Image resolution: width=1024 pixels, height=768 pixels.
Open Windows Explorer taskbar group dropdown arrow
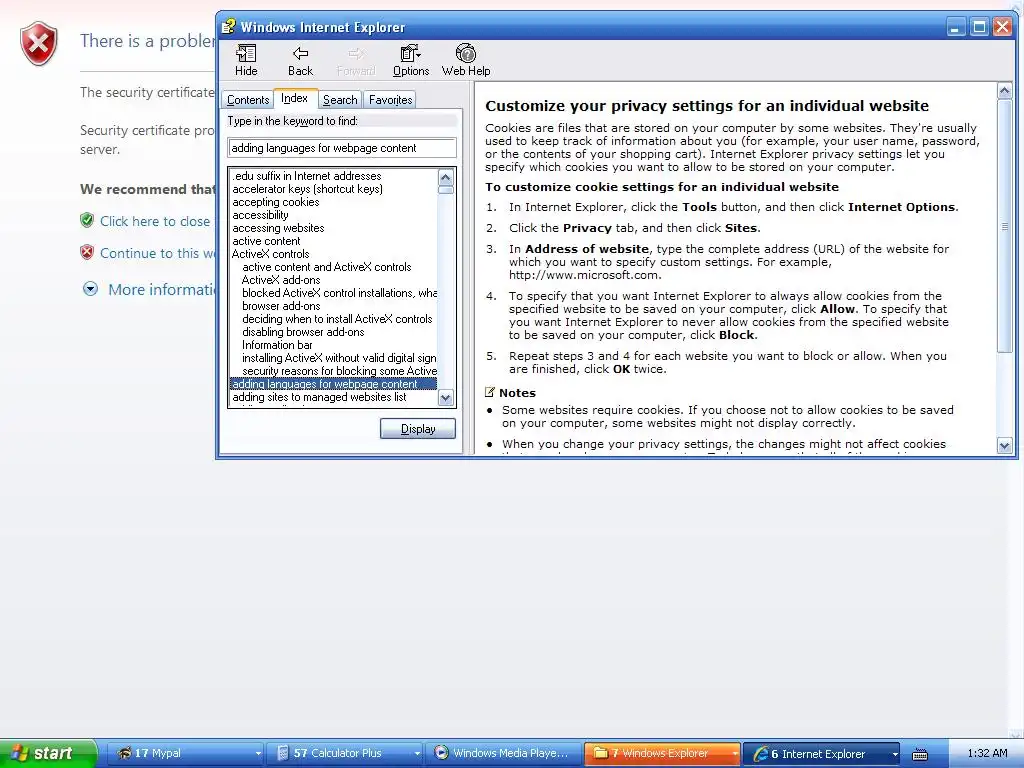click(x=735, y=754)
